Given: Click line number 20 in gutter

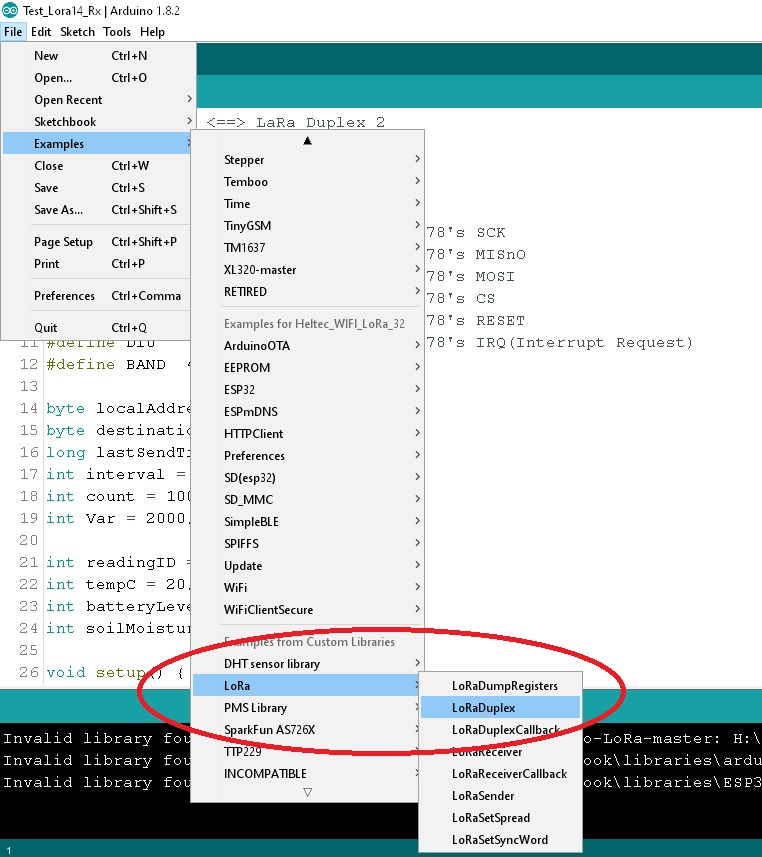Looking at the screenshot, I should (x=28, y=540).
